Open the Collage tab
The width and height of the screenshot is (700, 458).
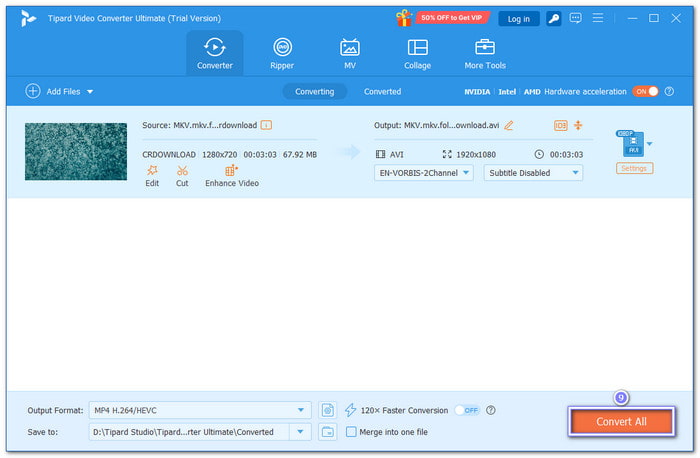click(x=417, y=54)
